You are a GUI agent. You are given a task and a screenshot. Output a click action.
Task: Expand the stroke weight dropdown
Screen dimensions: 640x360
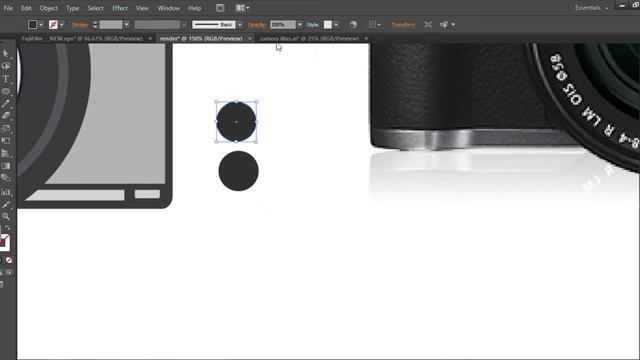[127, 25]
